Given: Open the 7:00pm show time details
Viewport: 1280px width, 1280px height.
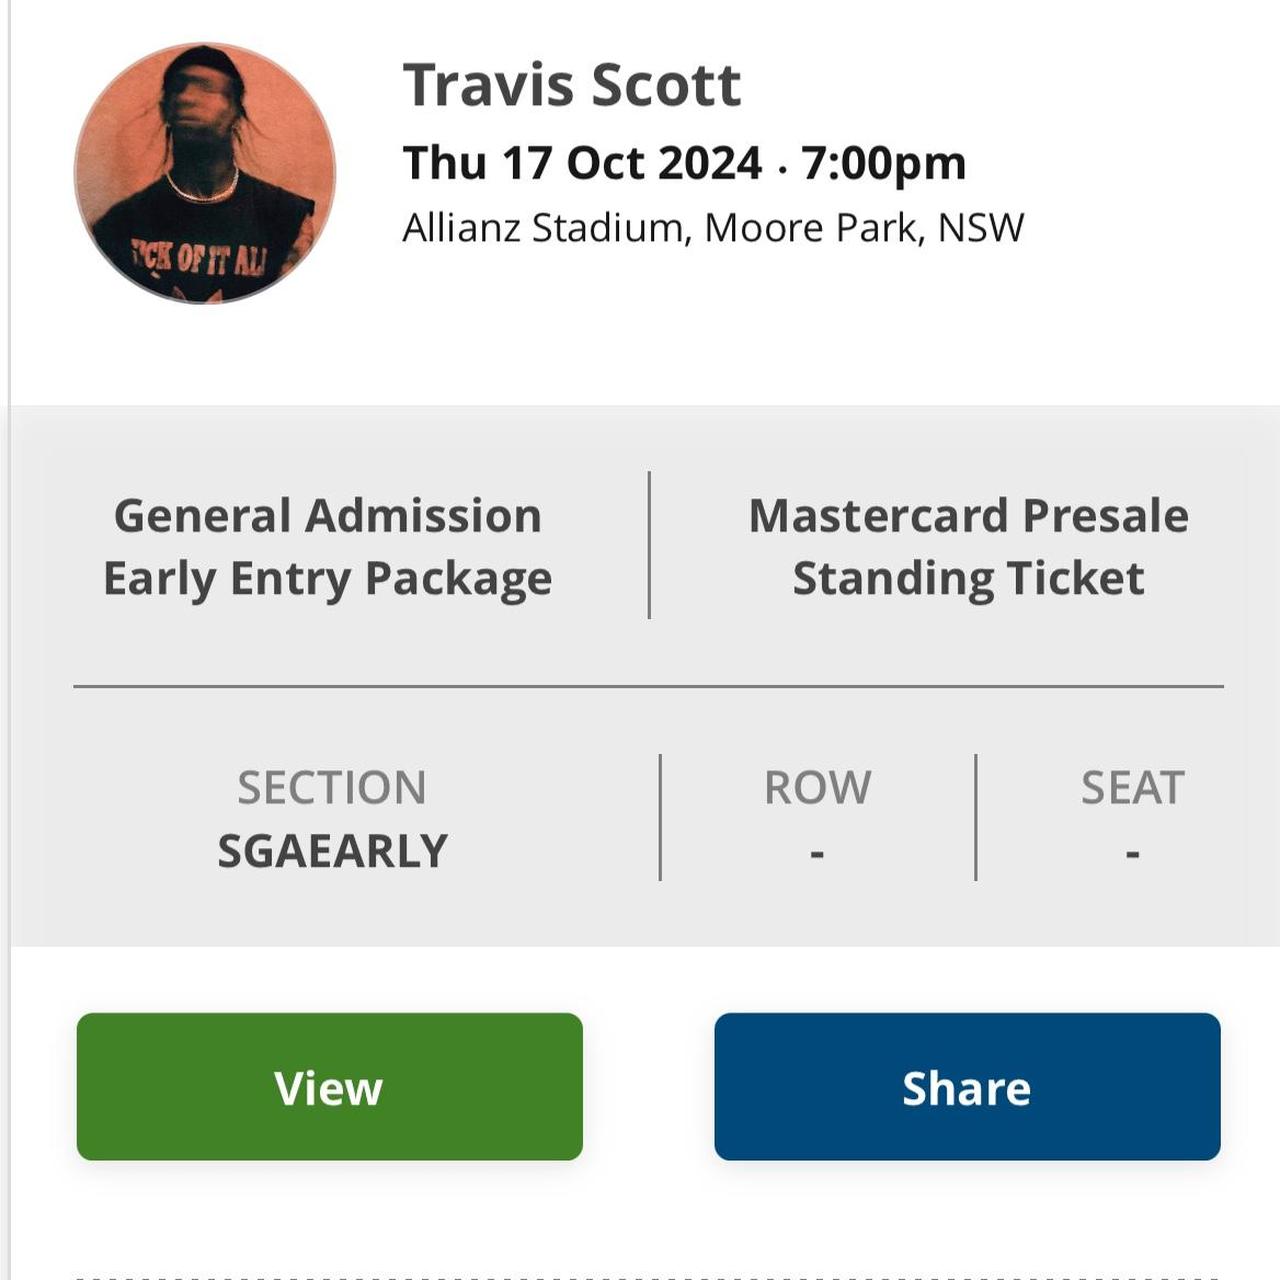Looking at the screenshot, I should coord(880,161).
